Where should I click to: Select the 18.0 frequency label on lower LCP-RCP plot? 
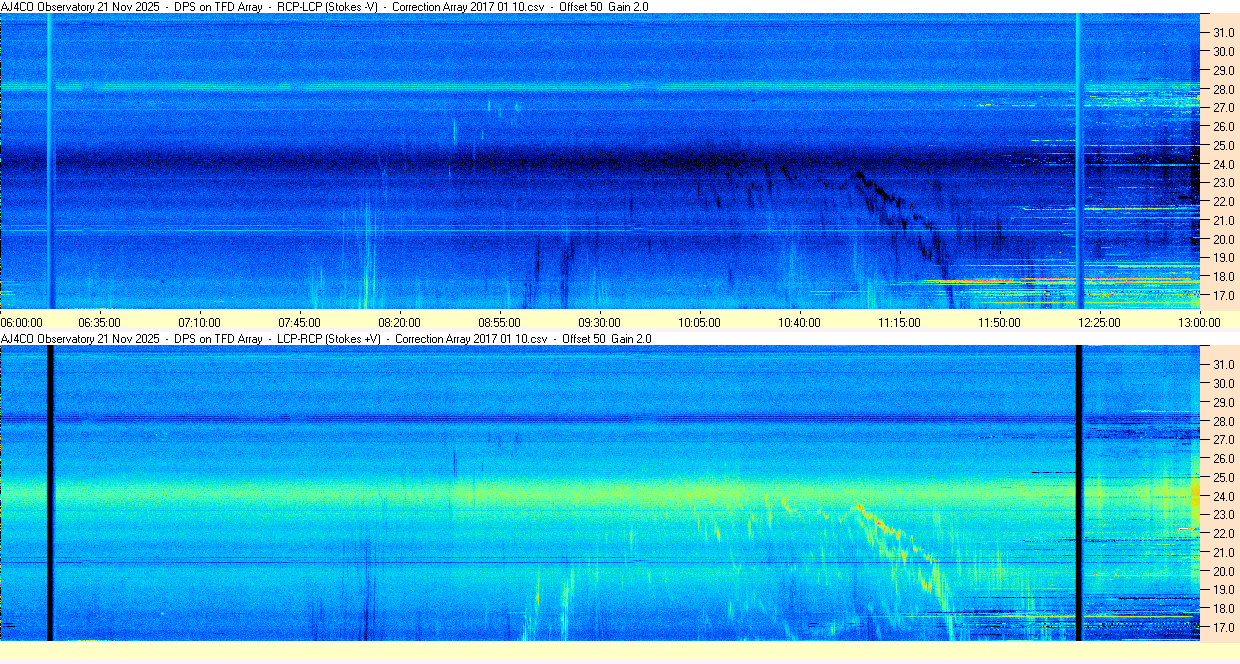coord(1224,609)
